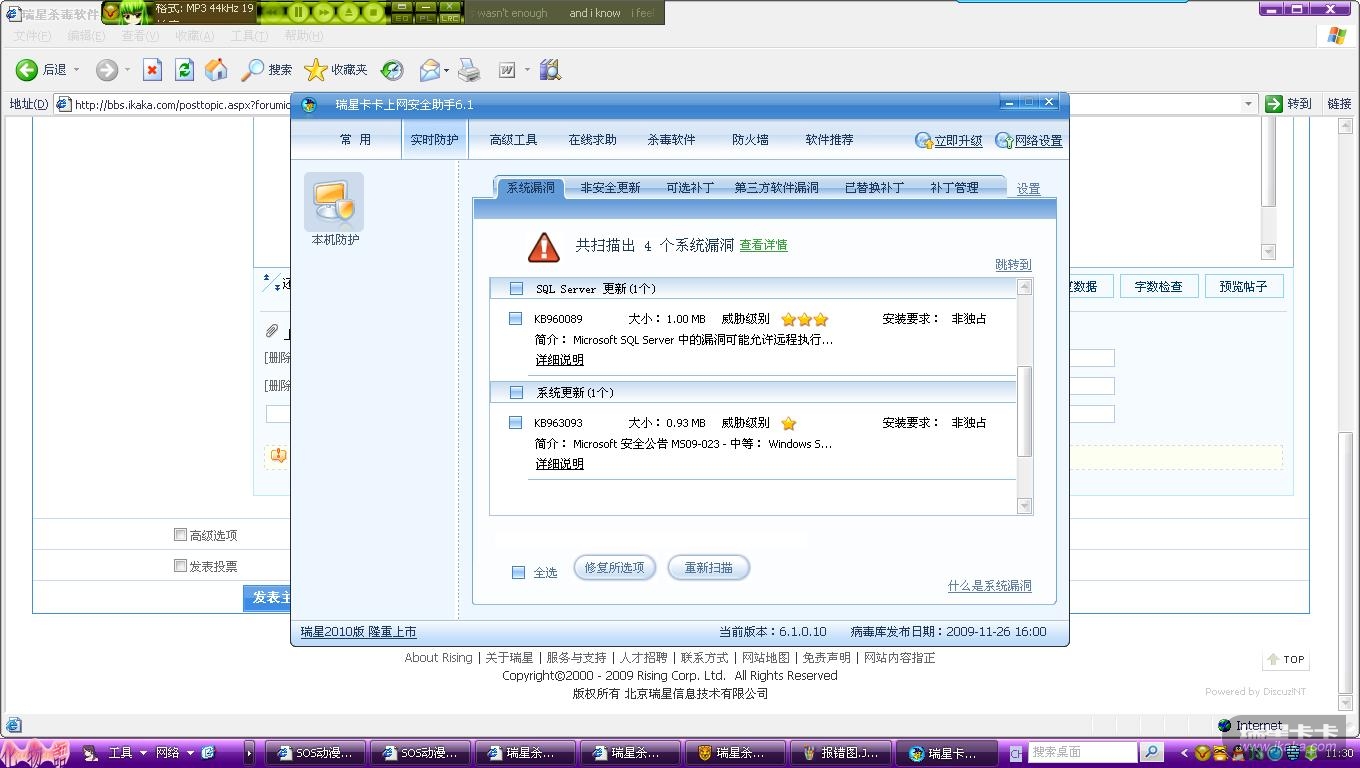The image size is (1360, 768).
Task: Open the IE History icon
Action: [x=392, y=70]
